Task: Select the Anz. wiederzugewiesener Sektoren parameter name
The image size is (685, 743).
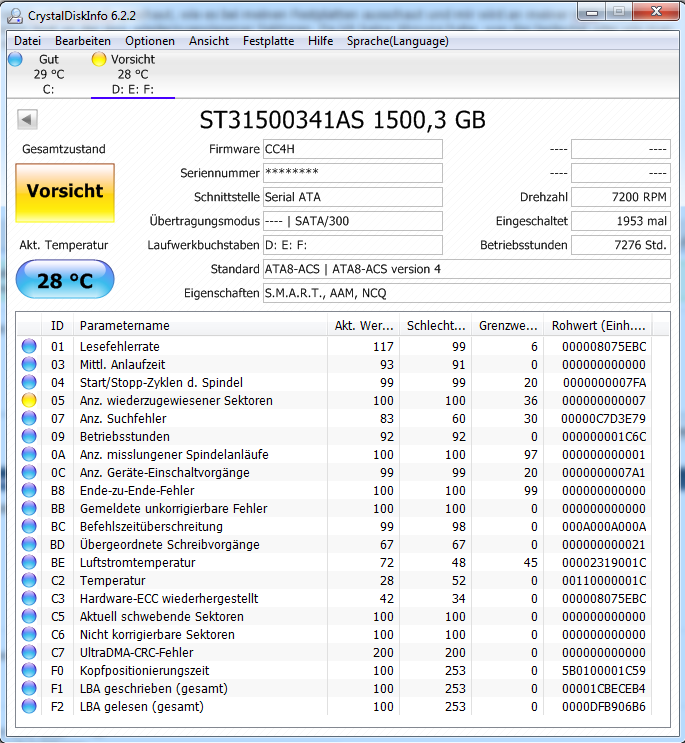Action: [176, 400]
